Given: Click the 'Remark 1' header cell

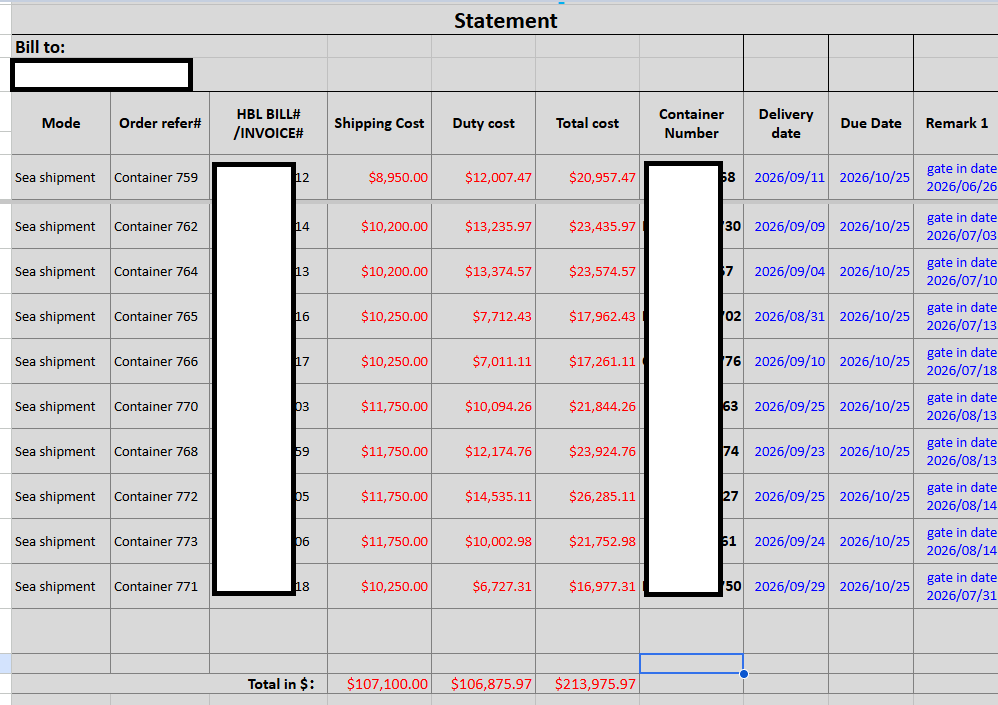Looking at the screenshot, I should pyautogui.click(x=956, y=123).
